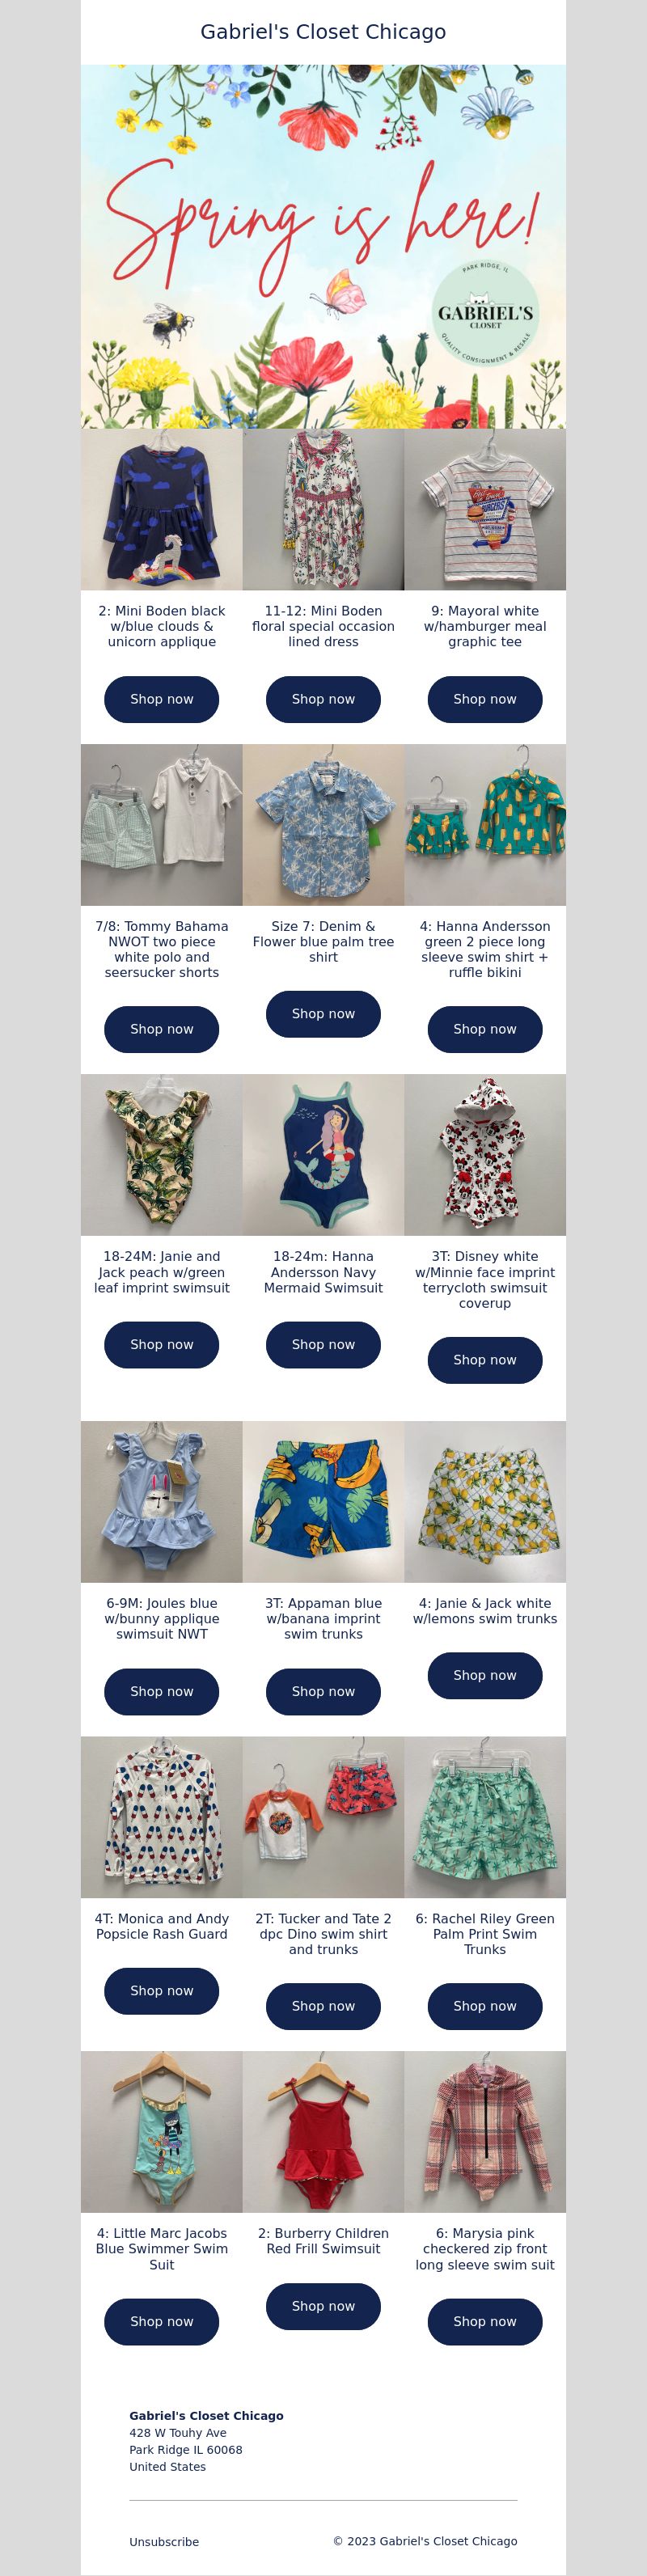Shop now for Janie and Jack leaf swimsuit
Screen dimensions: 647x2576
(162, 1345)
